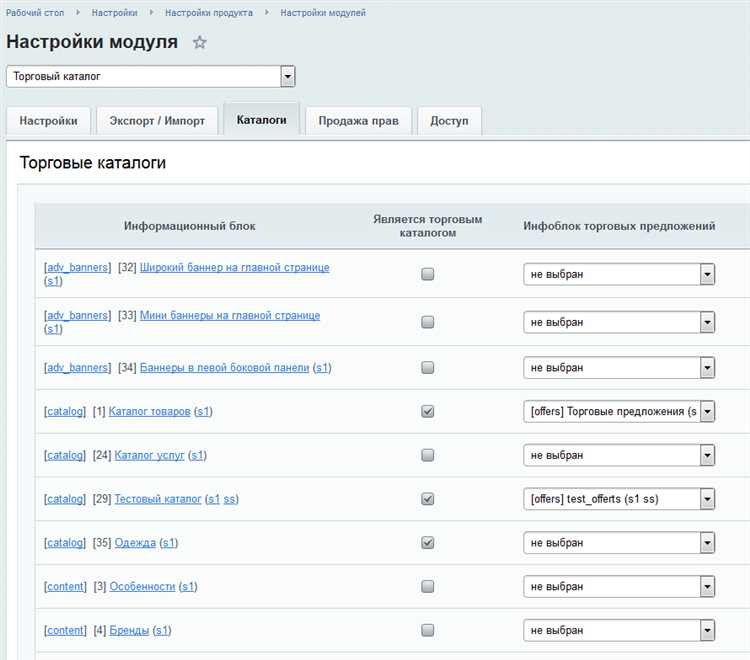Switch to the Настройки tab
Image resolution: width=750 pixels, height=660 pixels.
pos(48,121)
